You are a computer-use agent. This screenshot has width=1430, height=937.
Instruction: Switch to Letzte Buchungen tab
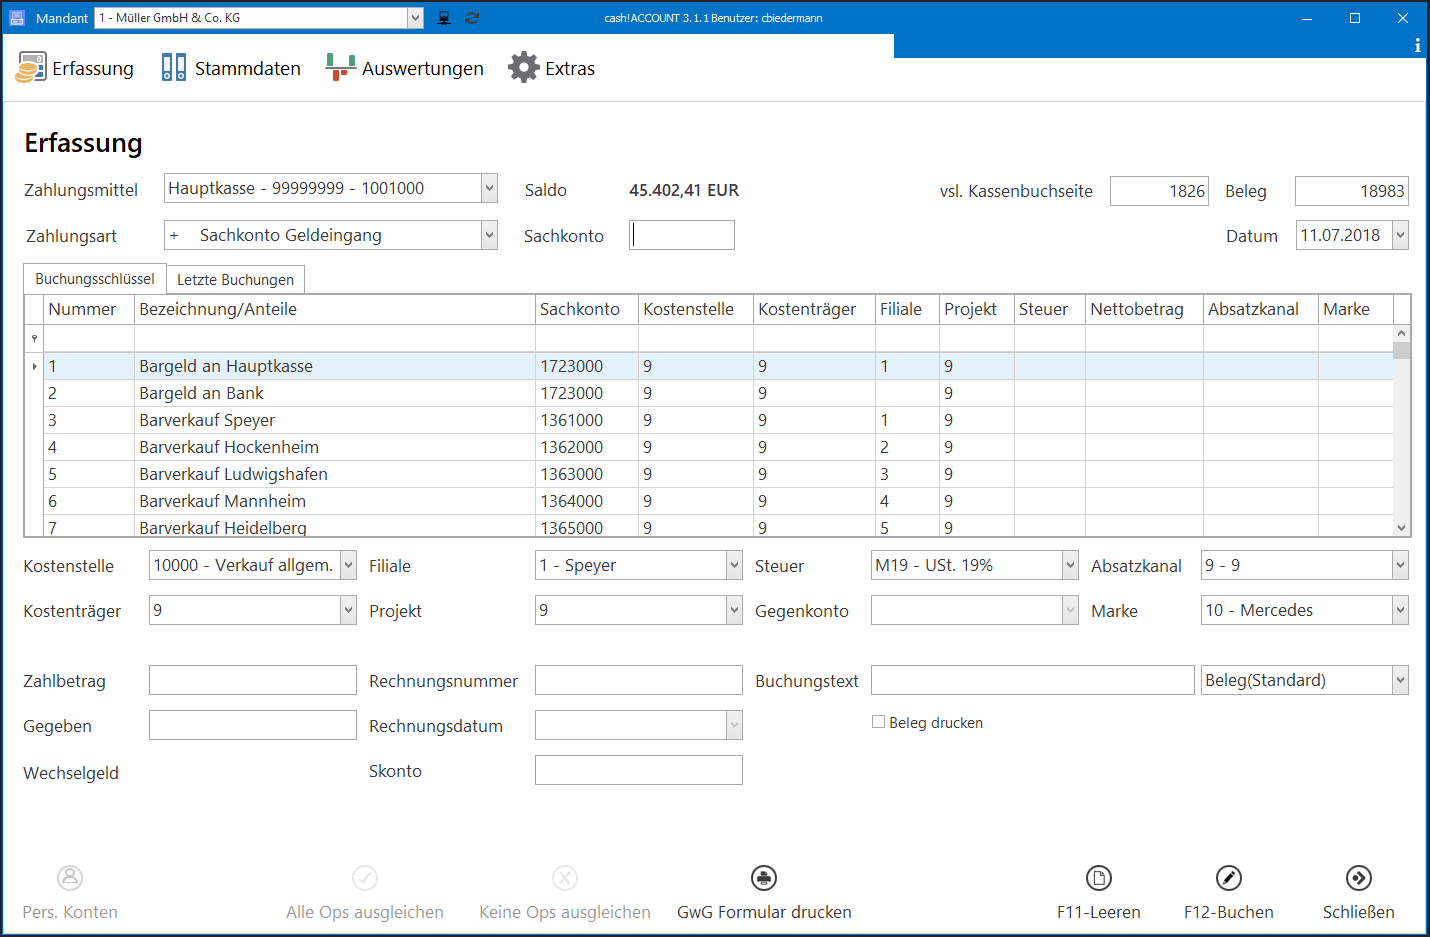235,280
